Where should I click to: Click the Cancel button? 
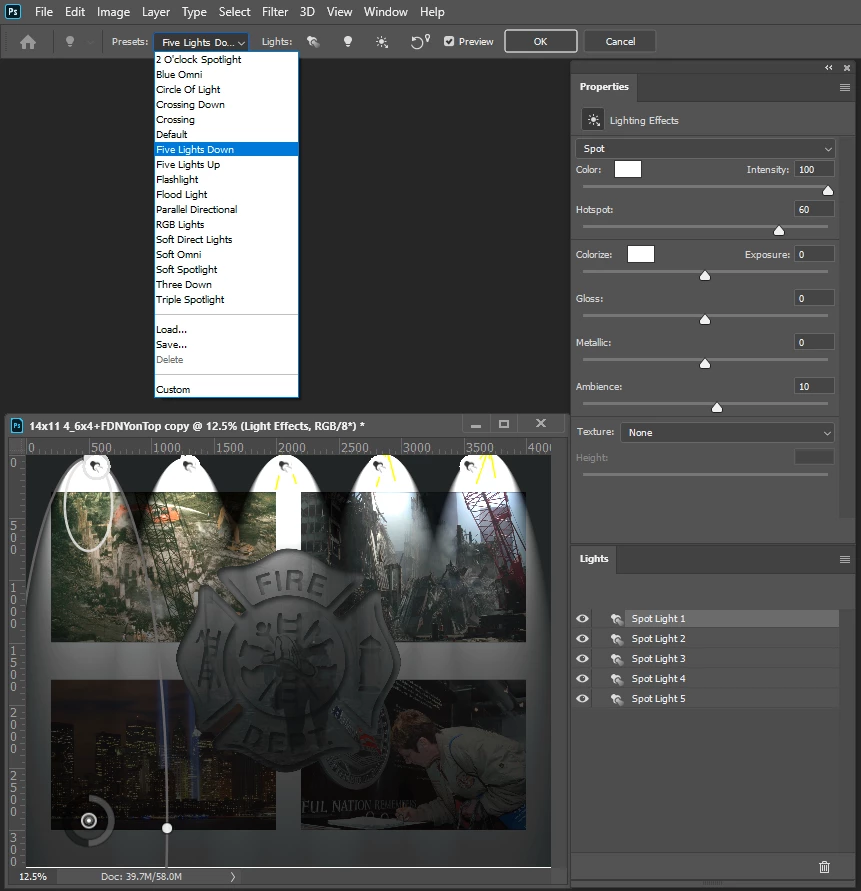tap(620, 41)
